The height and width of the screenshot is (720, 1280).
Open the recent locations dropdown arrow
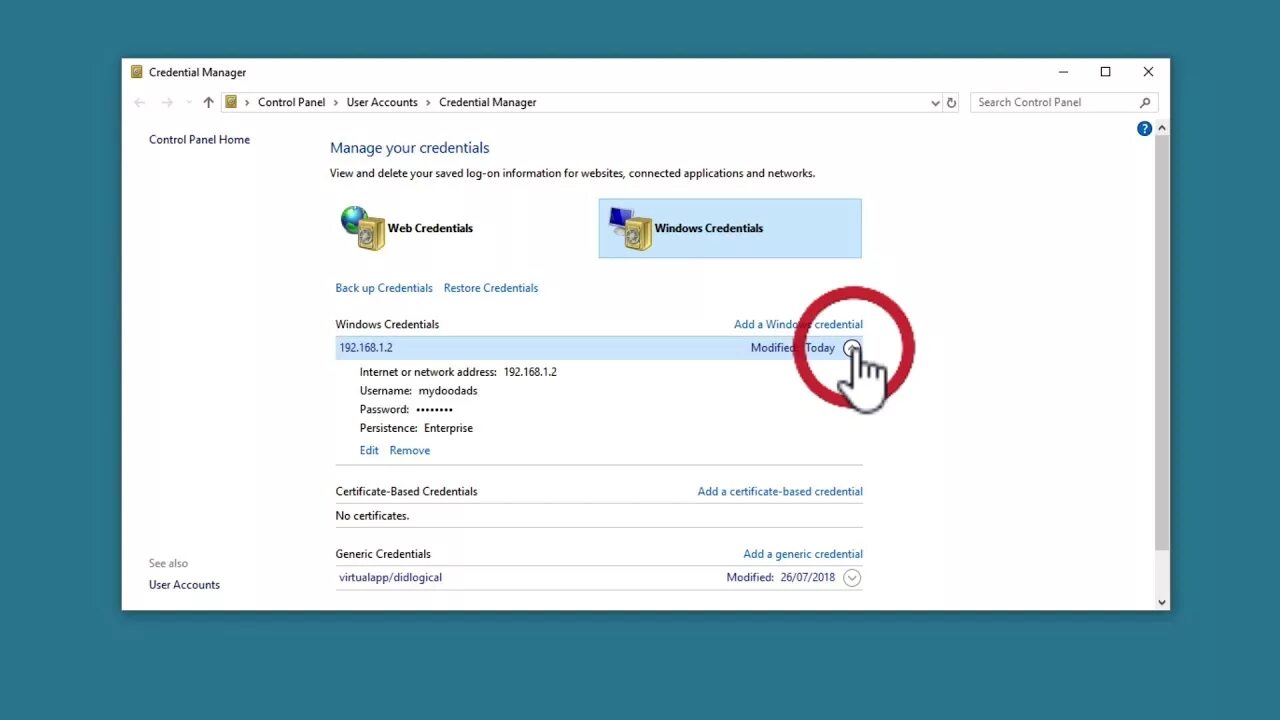pos(188,102)
